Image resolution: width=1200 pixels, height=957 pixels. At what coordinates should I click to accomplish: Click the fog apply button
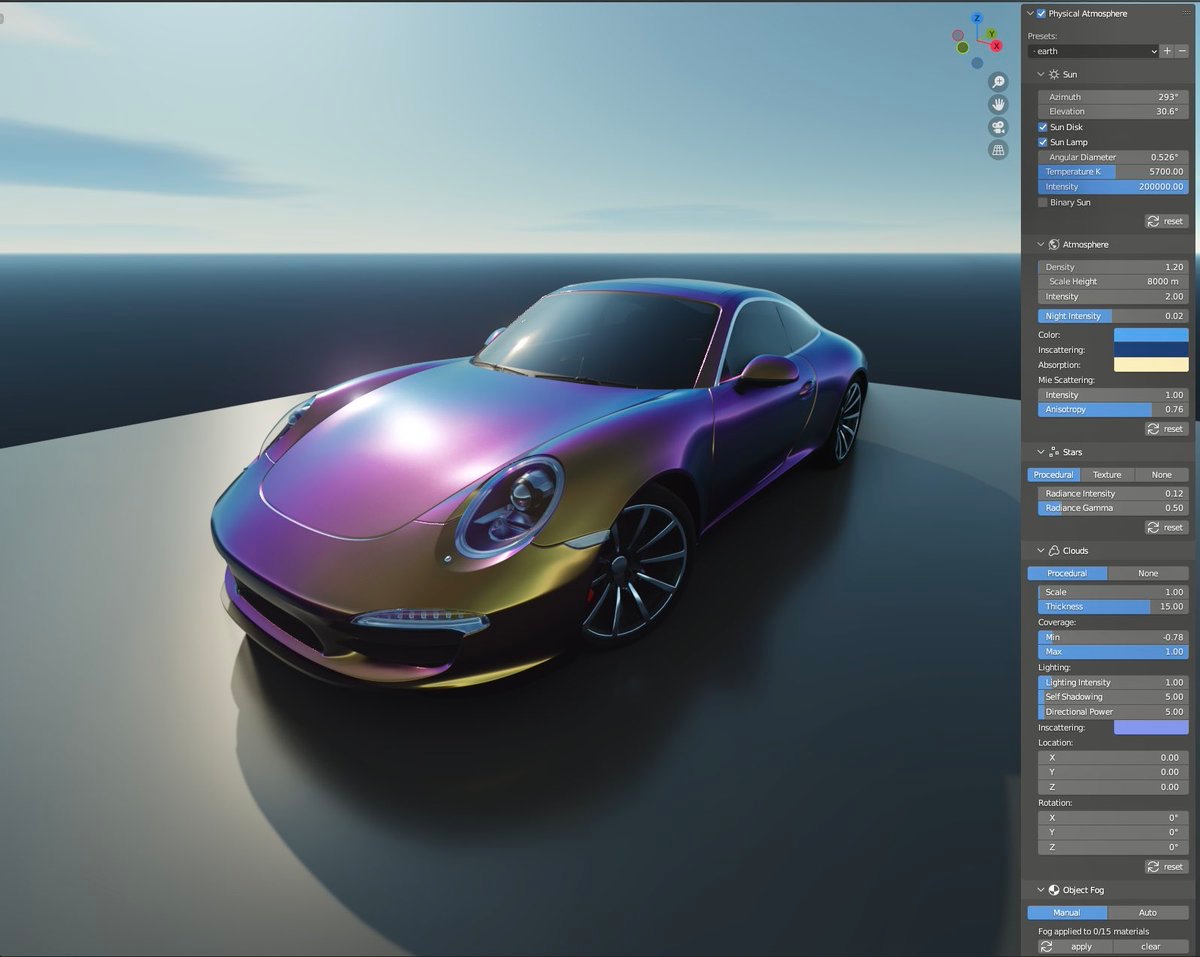pyautogui.click(x=1082, y=946)
